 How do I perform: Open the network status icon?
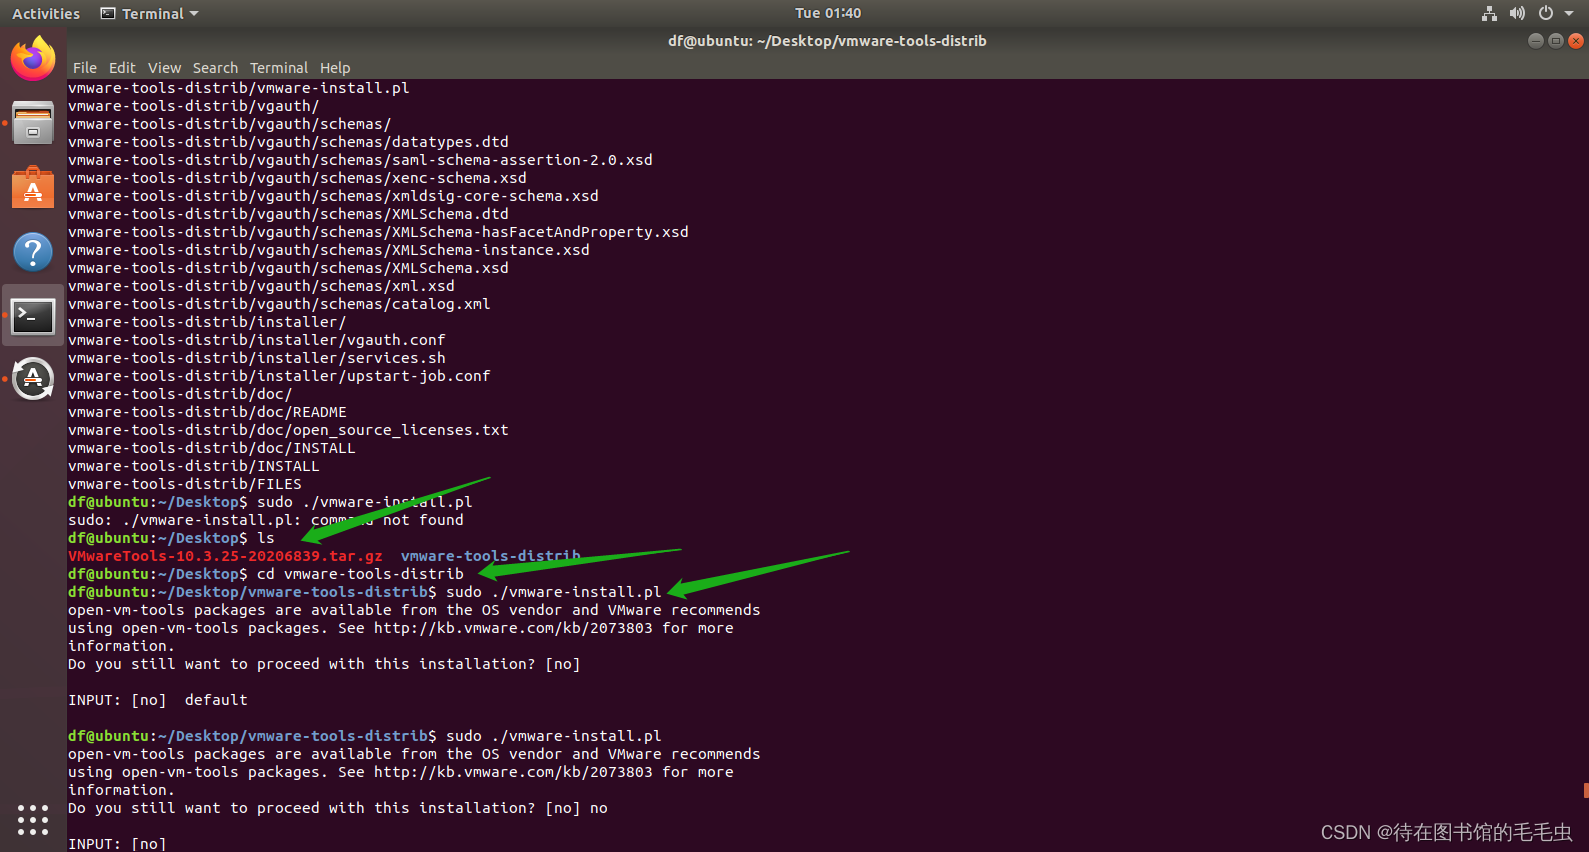tap(1489, 13)
